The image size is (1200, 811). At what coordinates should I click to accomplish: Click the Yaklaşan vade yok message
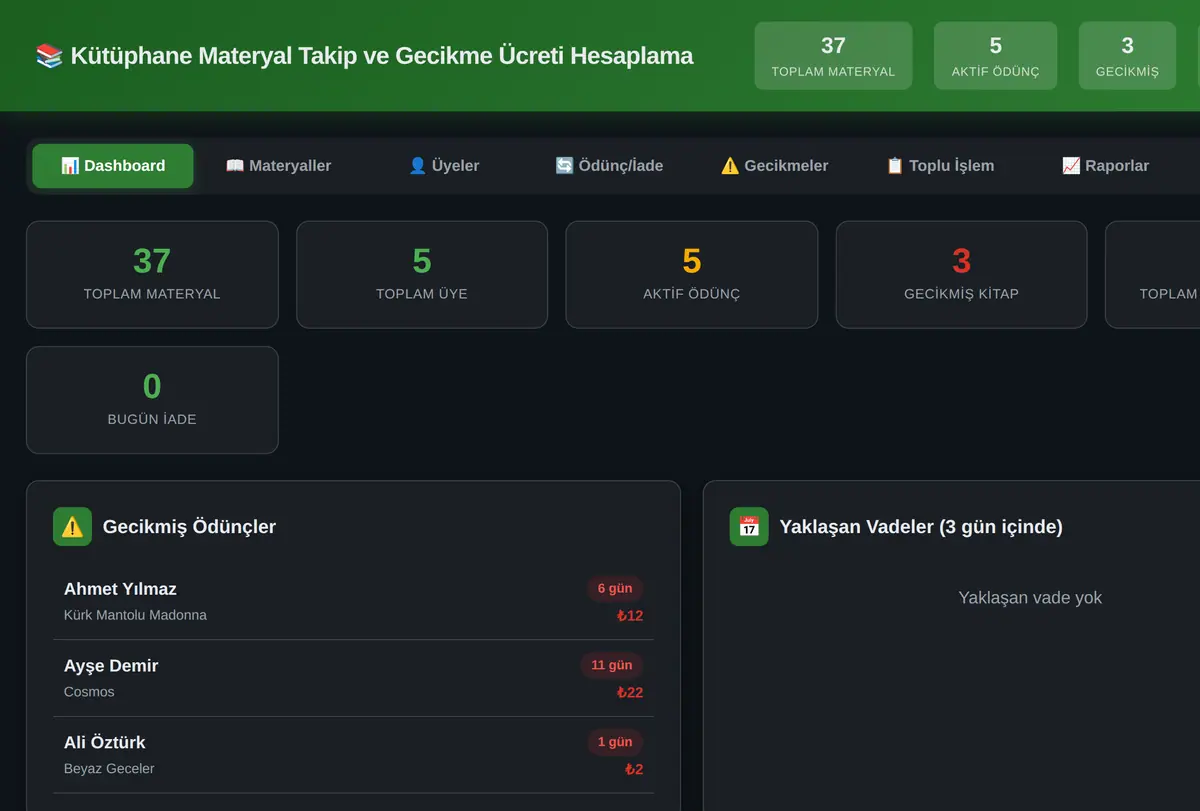tap(1030, 598)
